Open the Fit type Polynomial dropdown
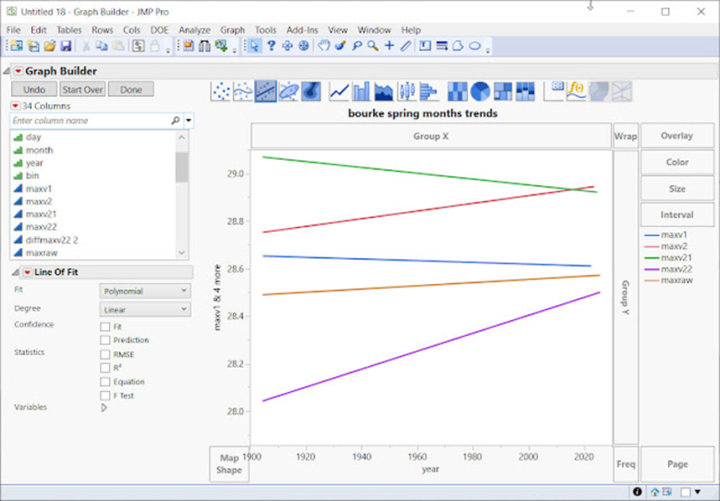 [x=144, y=291]
